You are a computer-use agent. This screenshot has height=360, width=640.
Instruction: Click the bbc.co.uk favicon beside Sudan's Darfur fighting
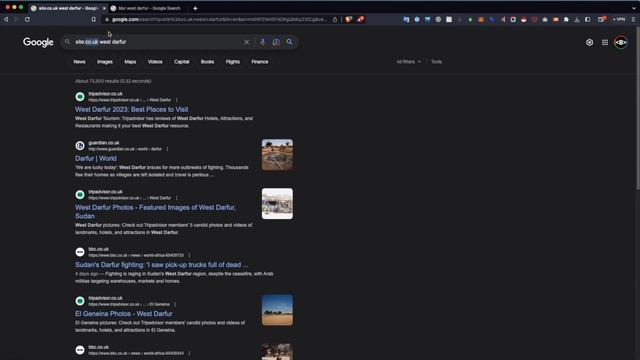tap(80, 252)
